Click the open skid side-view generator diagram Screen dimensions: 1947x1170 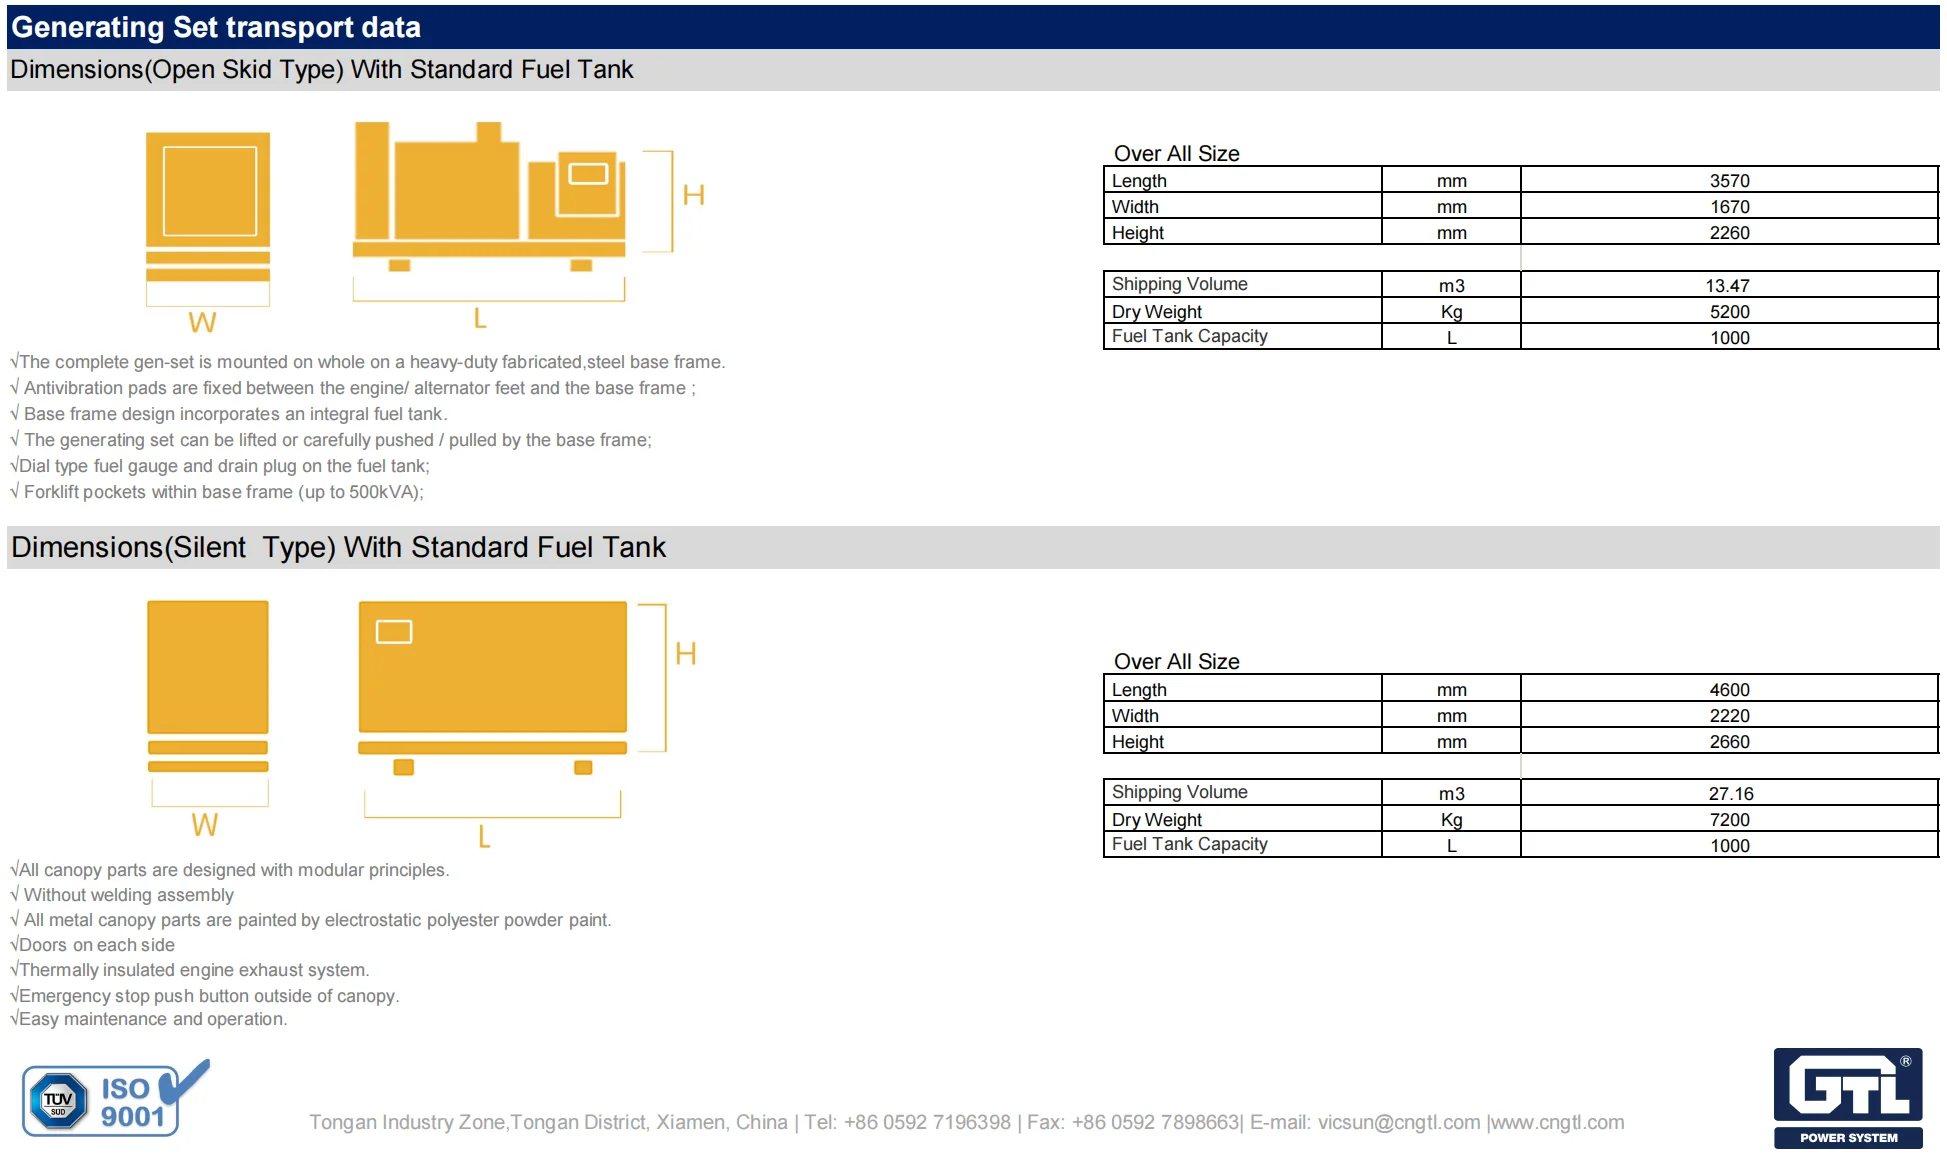[x=489, y=197]
